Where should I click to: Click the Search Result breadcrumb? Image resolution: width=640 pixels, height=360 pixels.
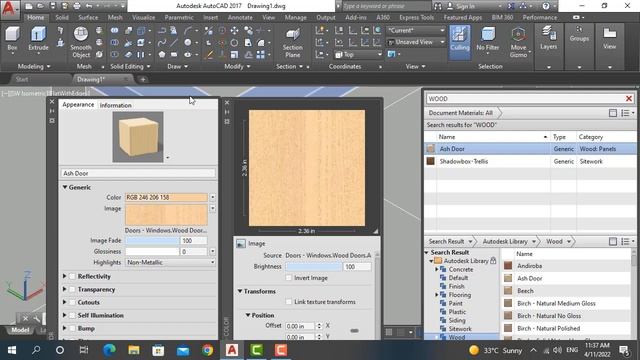[x=447, y=242]
